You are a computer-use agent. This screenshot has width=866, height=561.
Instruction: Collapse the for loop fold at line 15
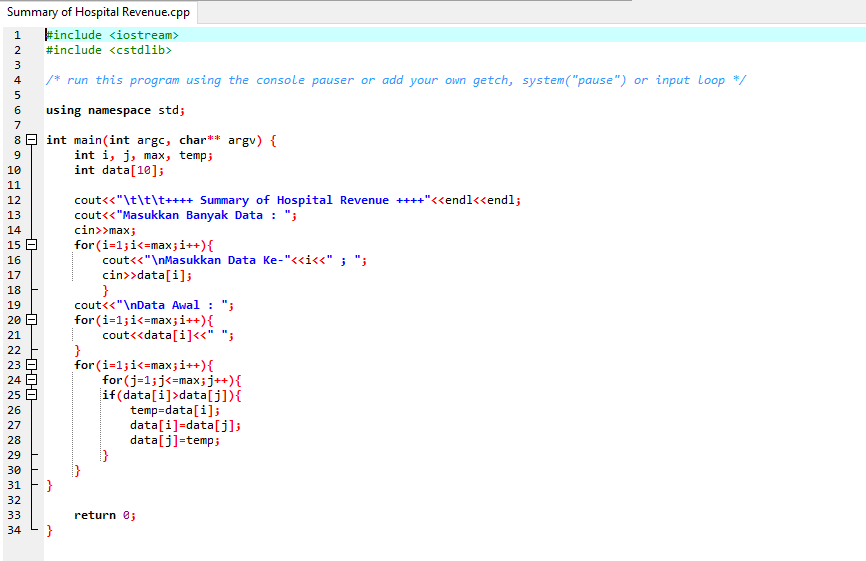(32, 245)
